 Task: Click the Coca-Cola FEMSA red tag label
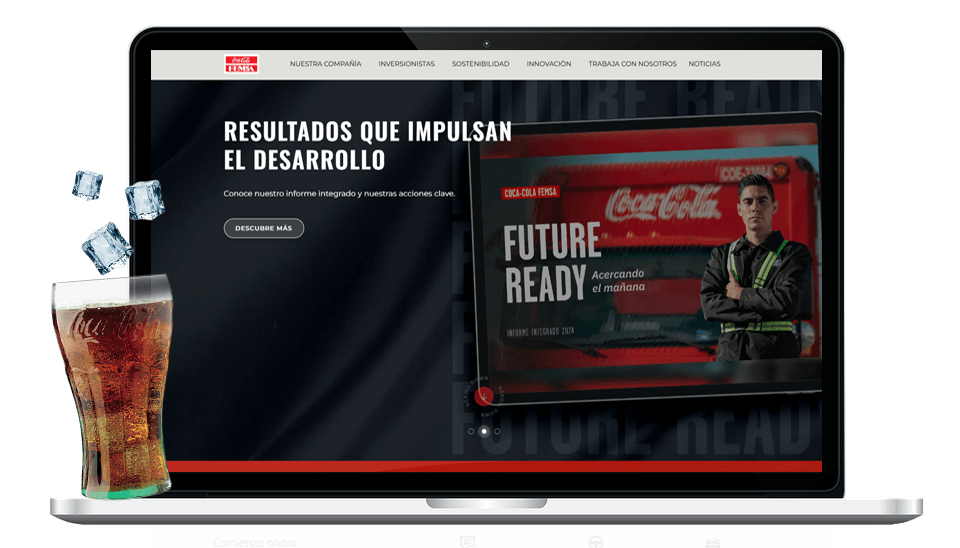pos(530,192)
